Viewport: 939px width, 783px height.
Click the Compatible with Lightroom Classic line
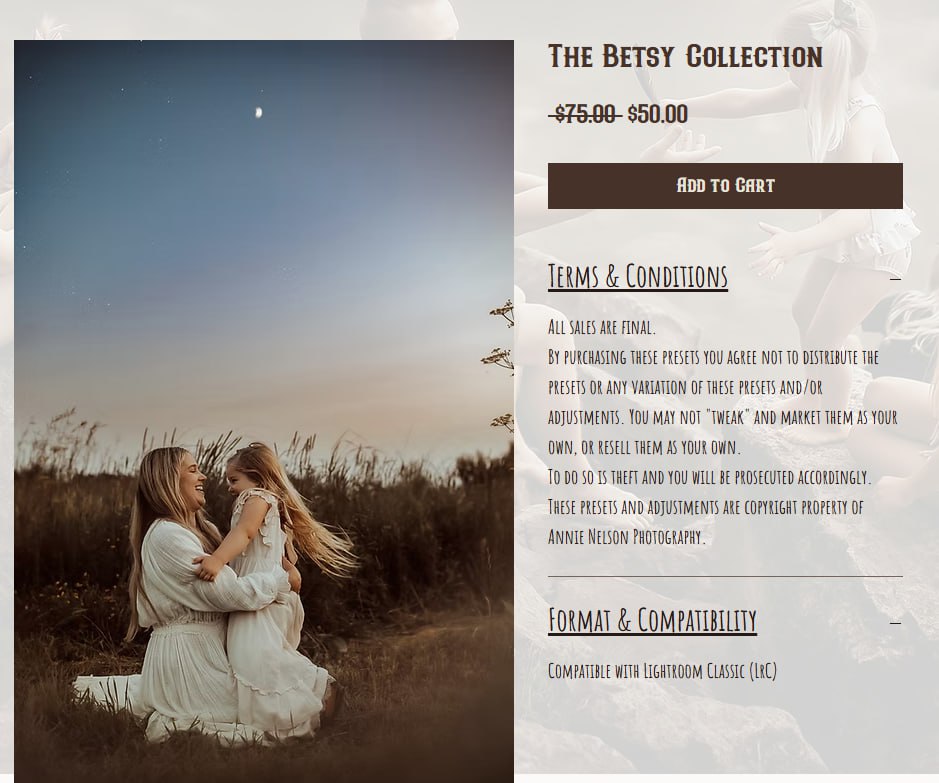point(662,670)
